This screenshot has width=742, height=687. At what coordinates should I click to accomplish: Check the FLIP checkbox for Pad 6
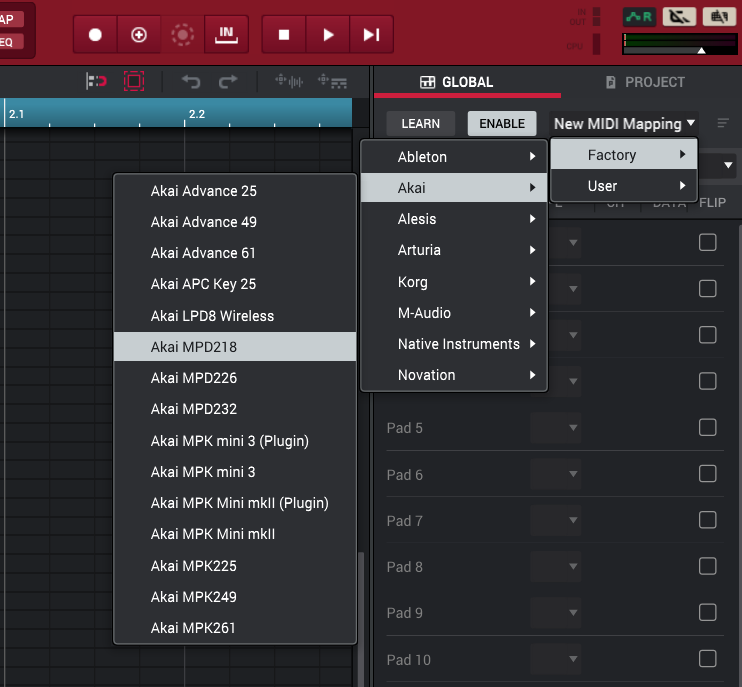[707, 474]
